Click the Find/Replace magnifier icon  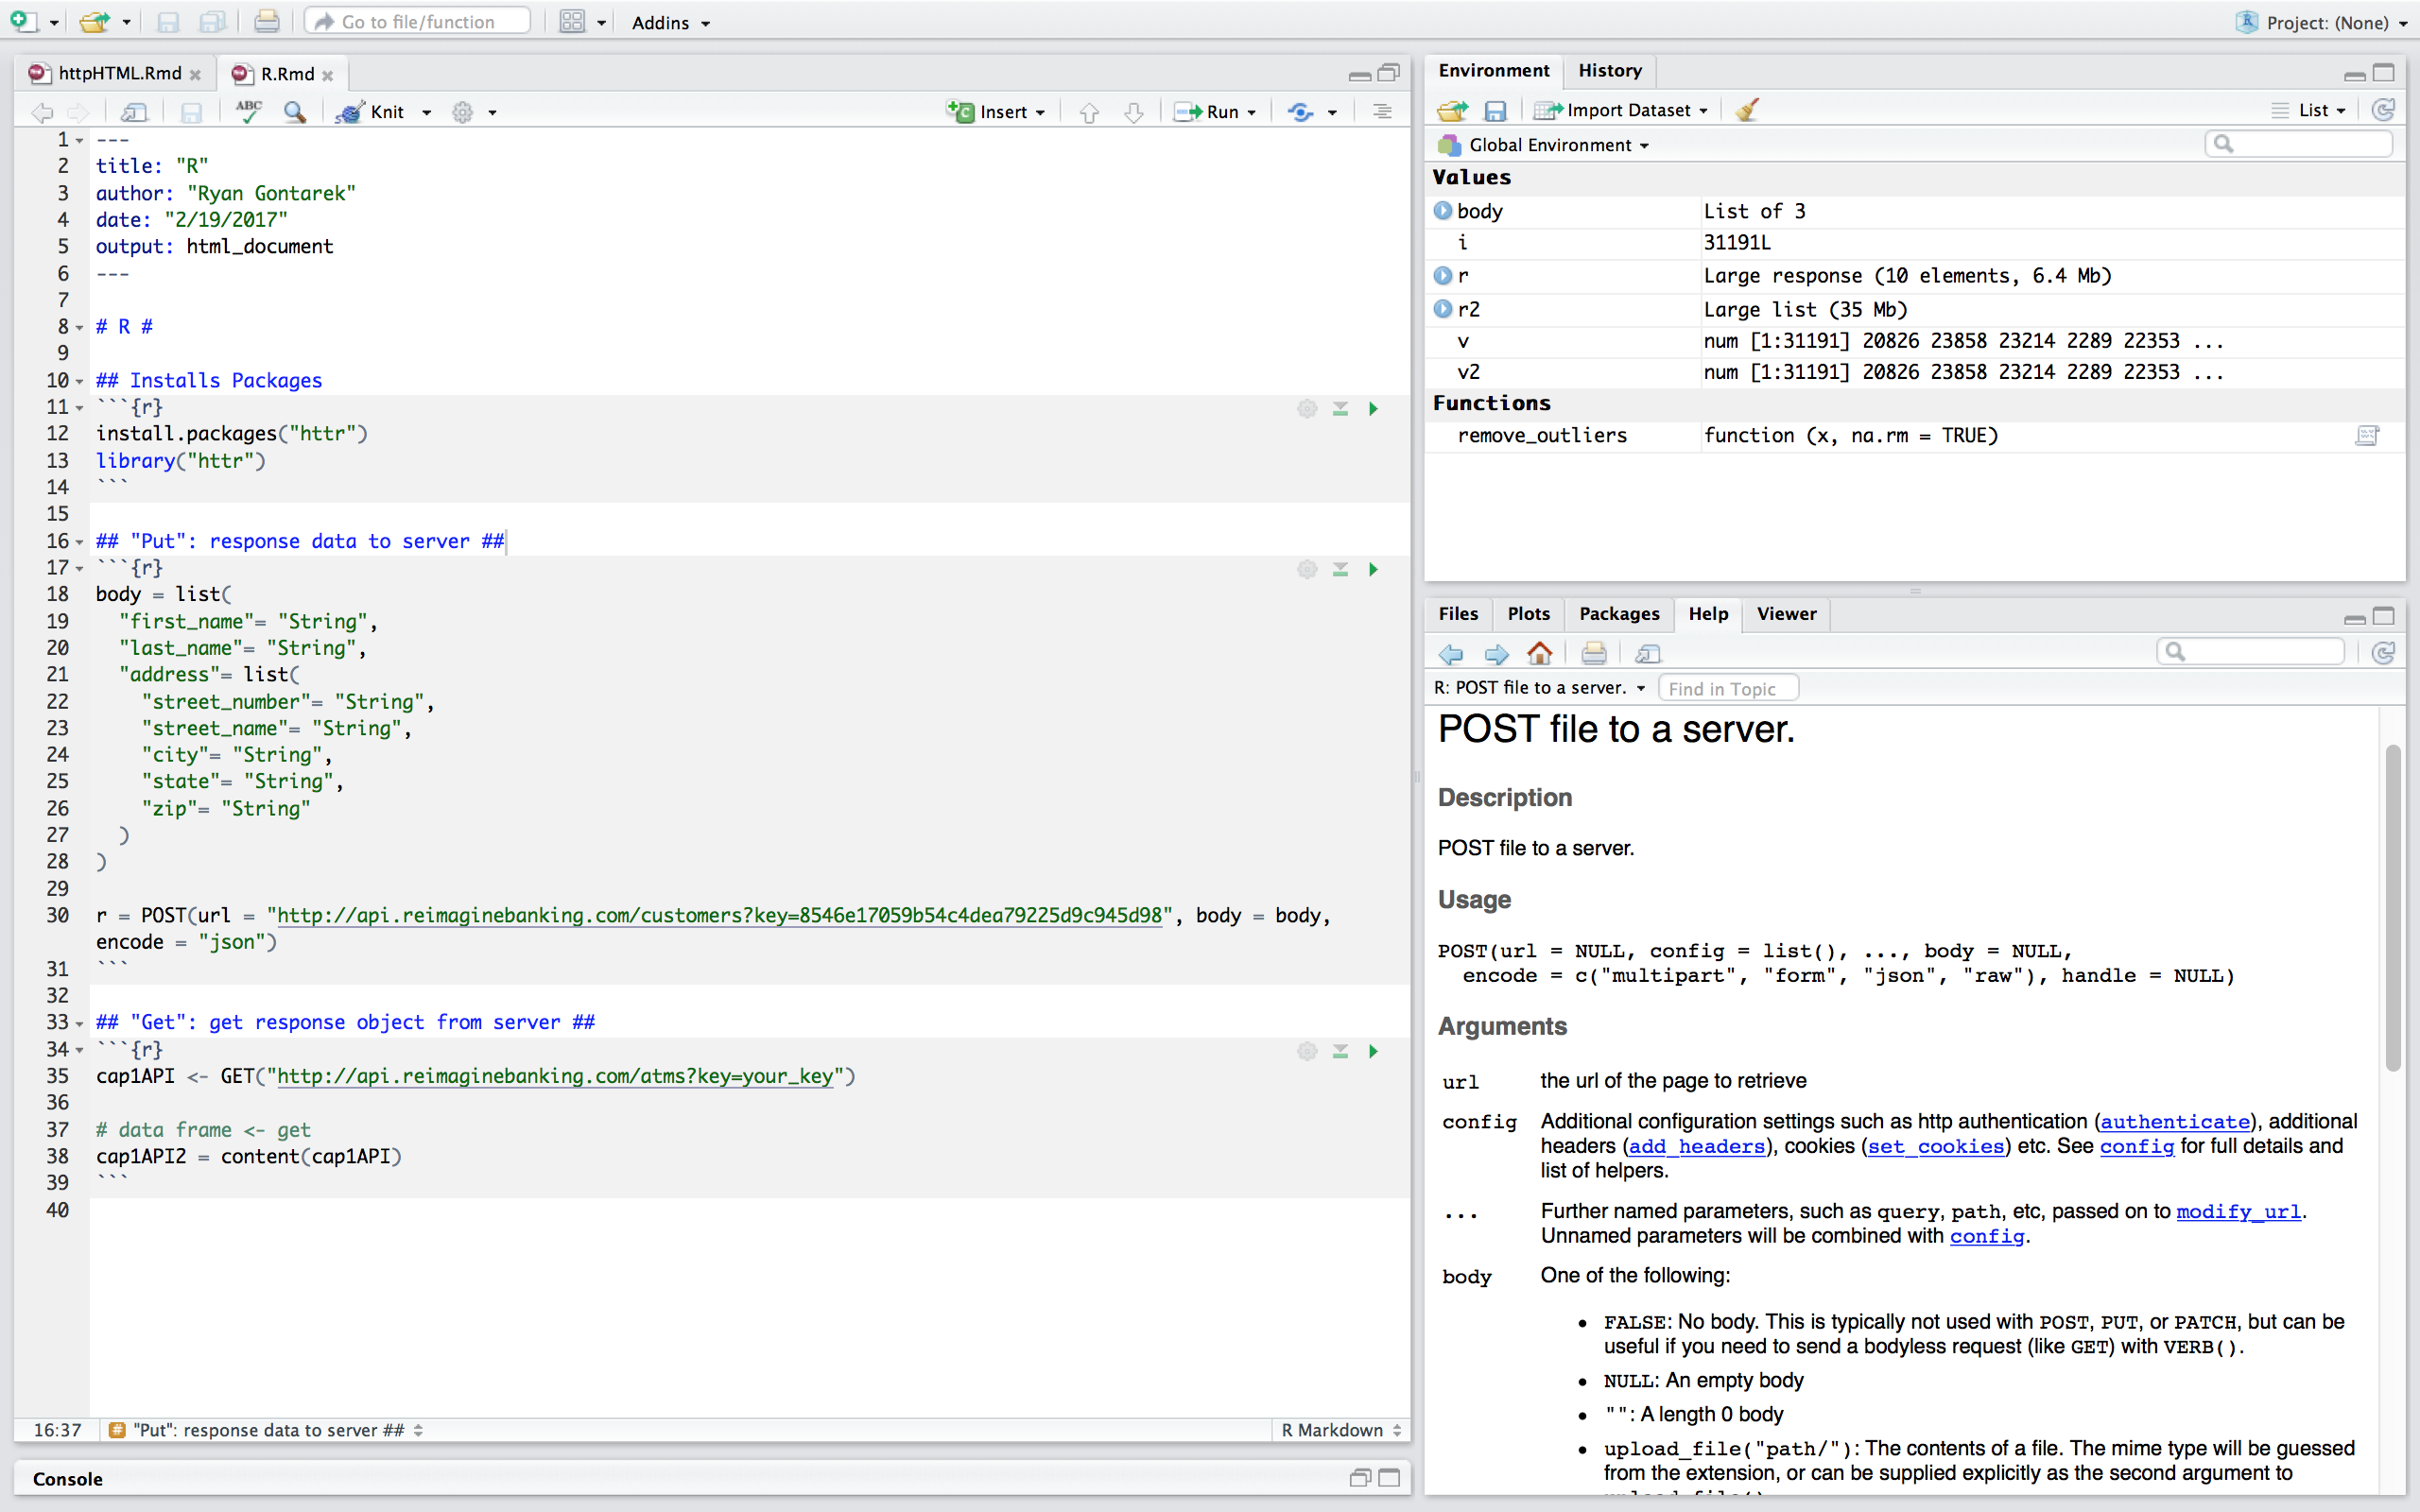(x=294, y=111)
